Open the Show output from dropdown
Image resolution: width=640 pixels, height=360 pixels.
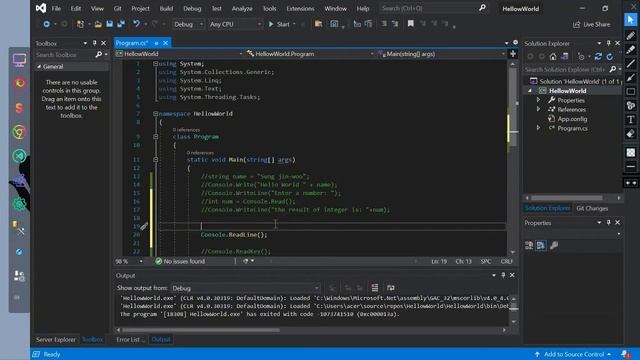coord(245,288)
